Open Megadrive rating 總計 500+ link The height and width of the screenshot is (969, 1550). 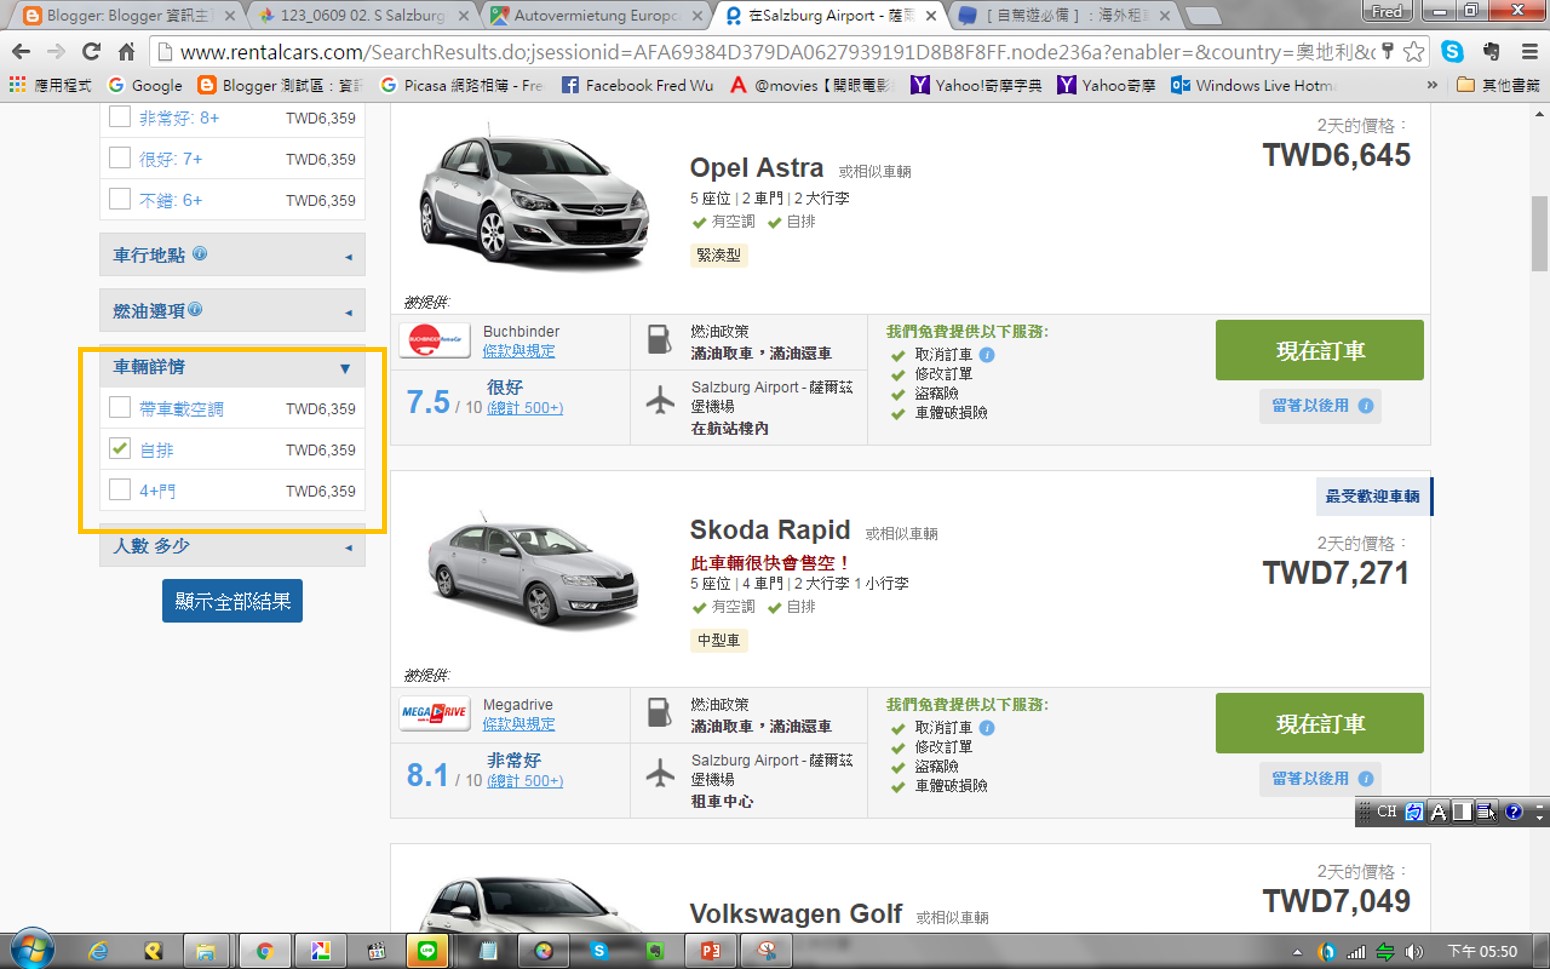coord(525,781)
